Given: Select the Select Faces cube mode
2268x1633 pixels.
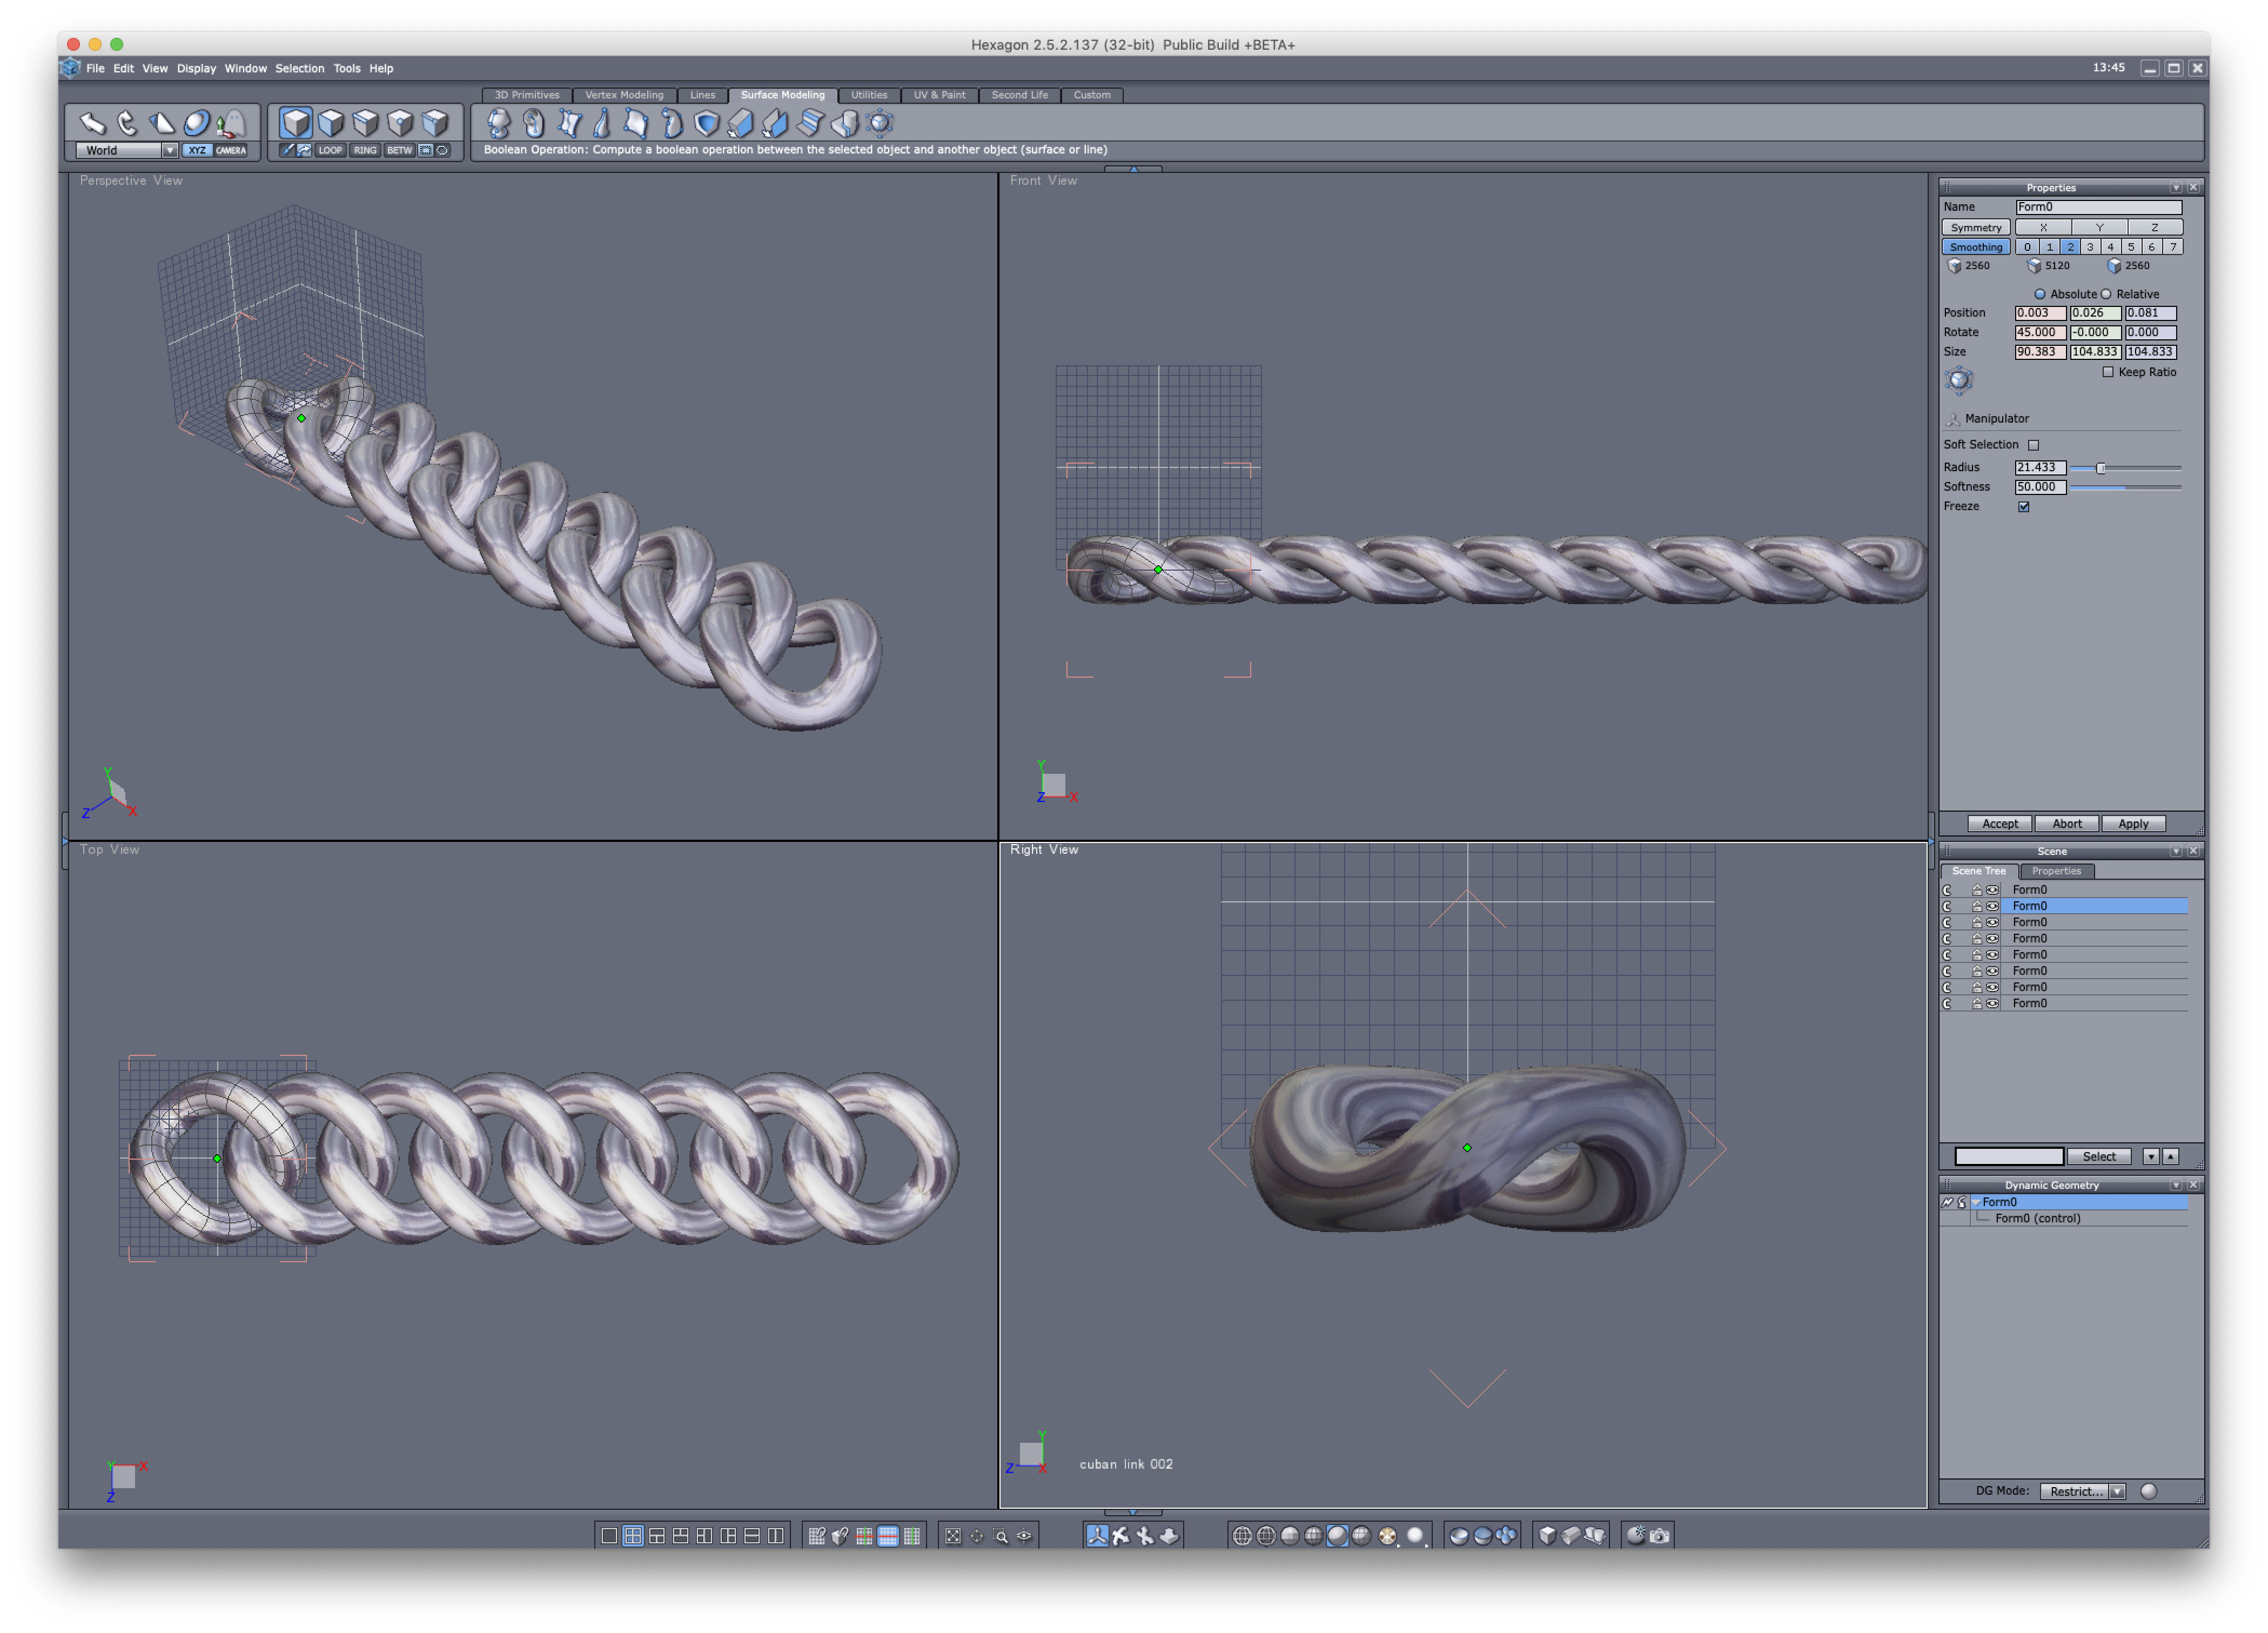Looking at the screenshot, I should click(x=331, y=123).
